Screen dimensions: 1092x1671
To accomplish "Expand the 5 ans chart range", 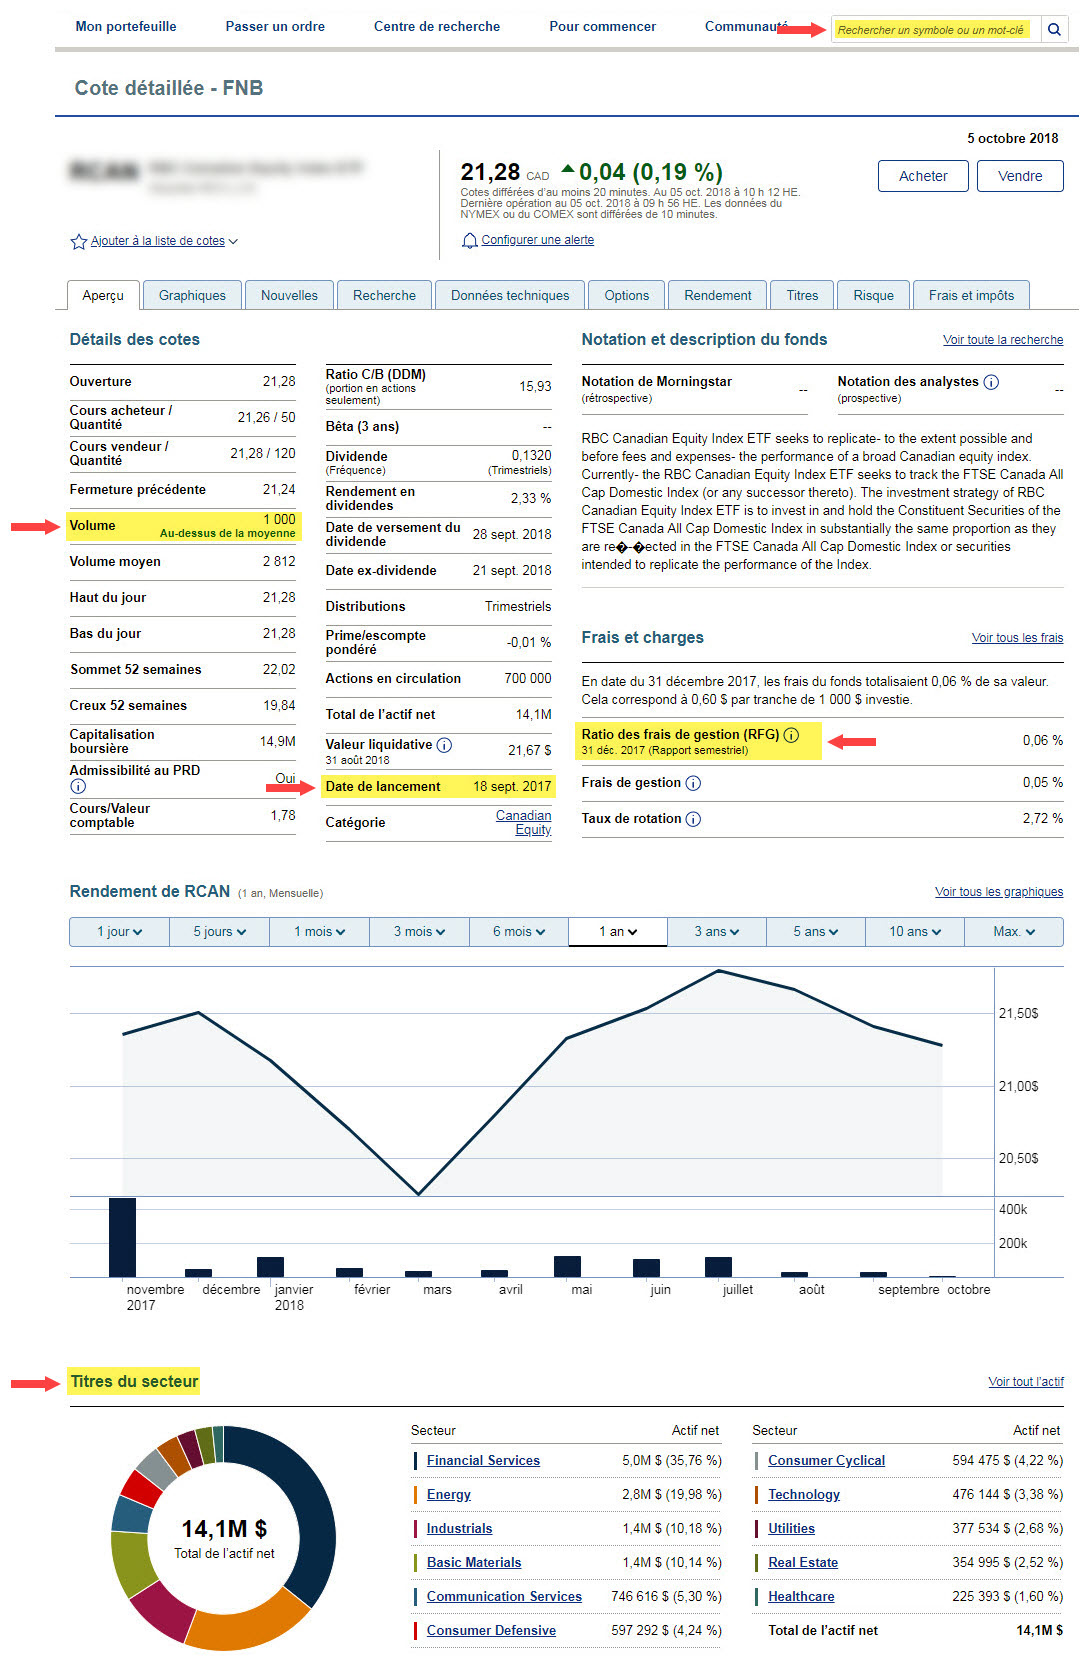I will [x=815, y=932].
